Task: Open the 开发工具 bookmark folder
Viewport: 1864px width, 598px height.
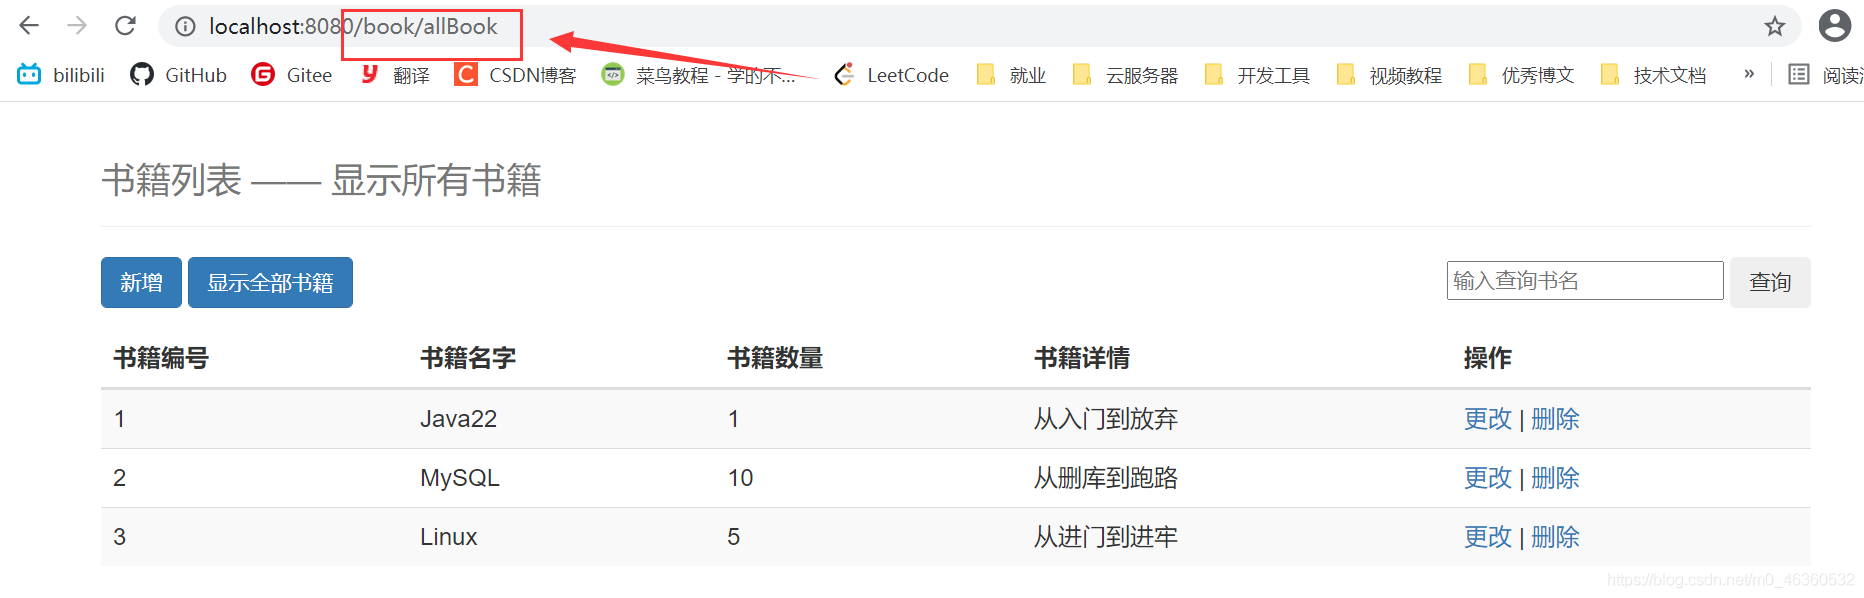Action: [1256, 75]
